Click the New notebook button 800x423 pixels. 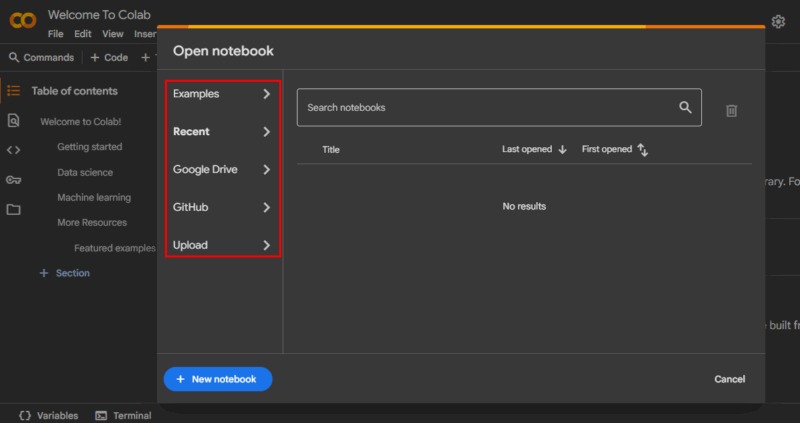pos(218,380)
